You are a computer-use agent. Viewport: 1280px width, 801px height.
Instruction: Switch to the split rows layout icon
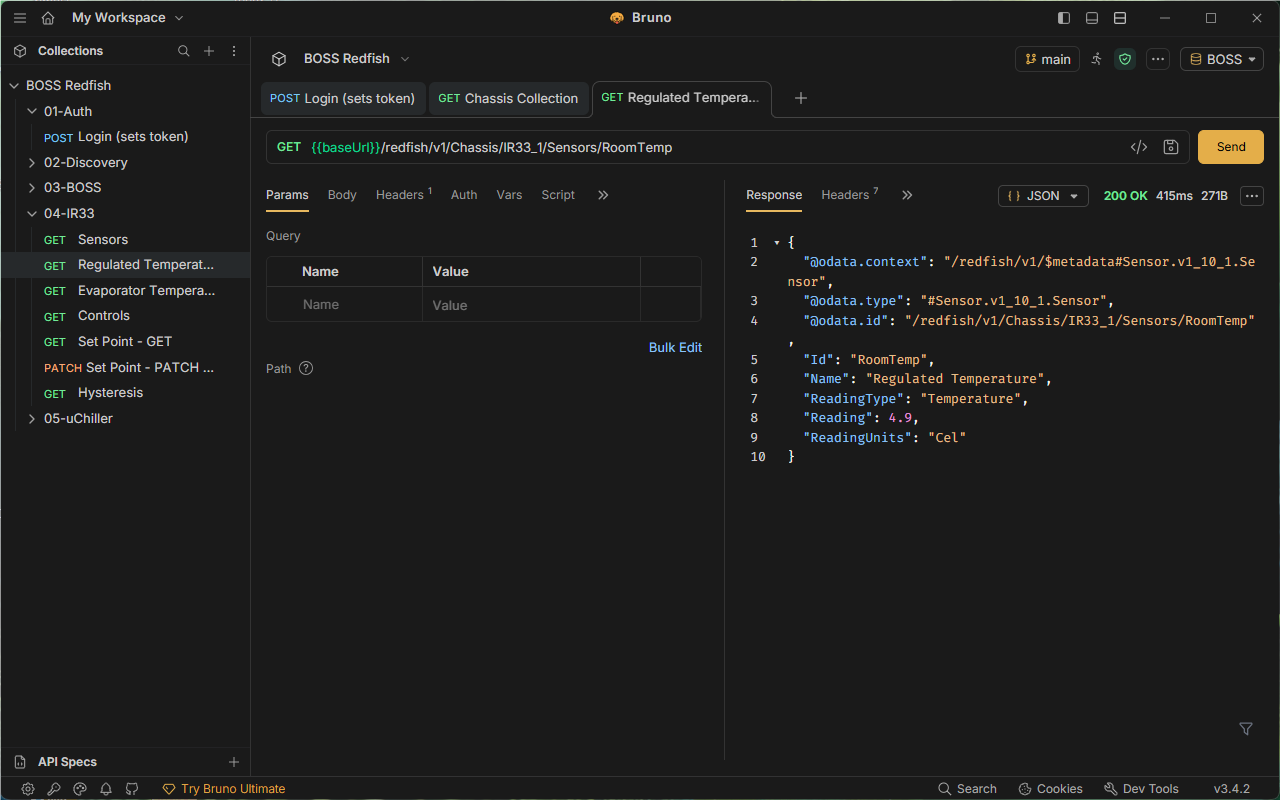tap(1120, 18)
